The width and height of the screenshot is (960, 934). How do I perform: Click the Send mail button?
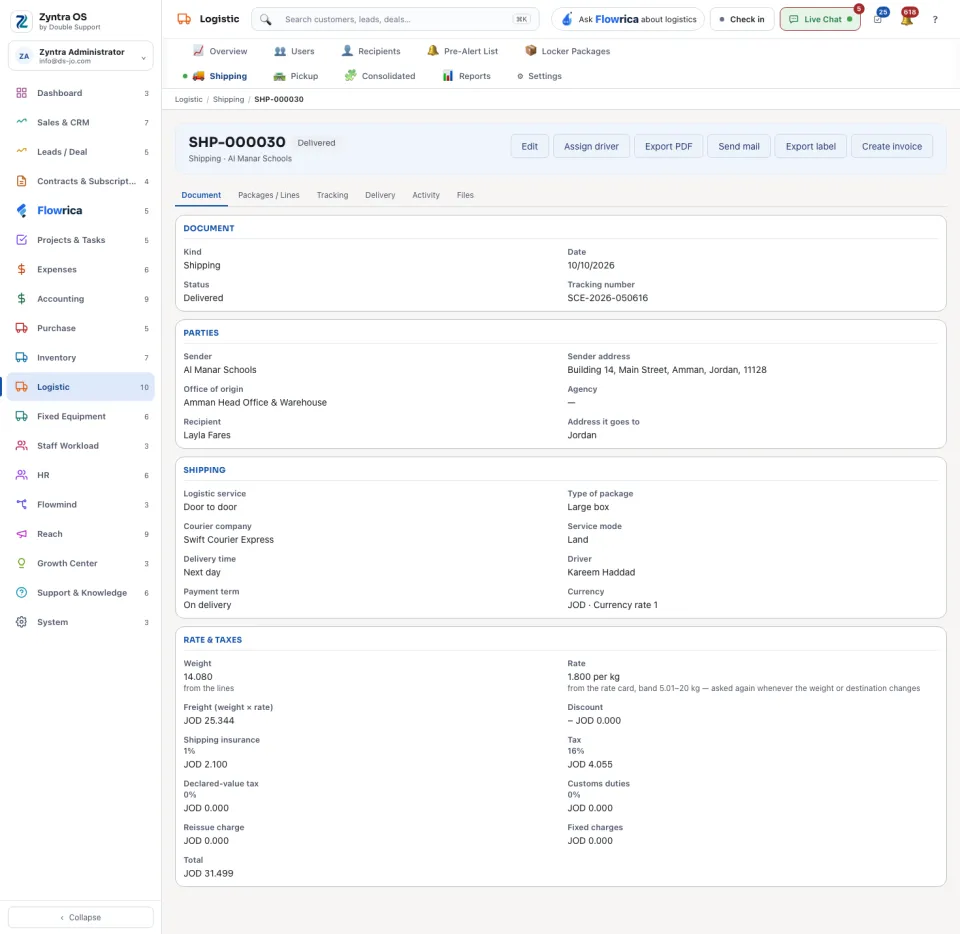(738, 146)
